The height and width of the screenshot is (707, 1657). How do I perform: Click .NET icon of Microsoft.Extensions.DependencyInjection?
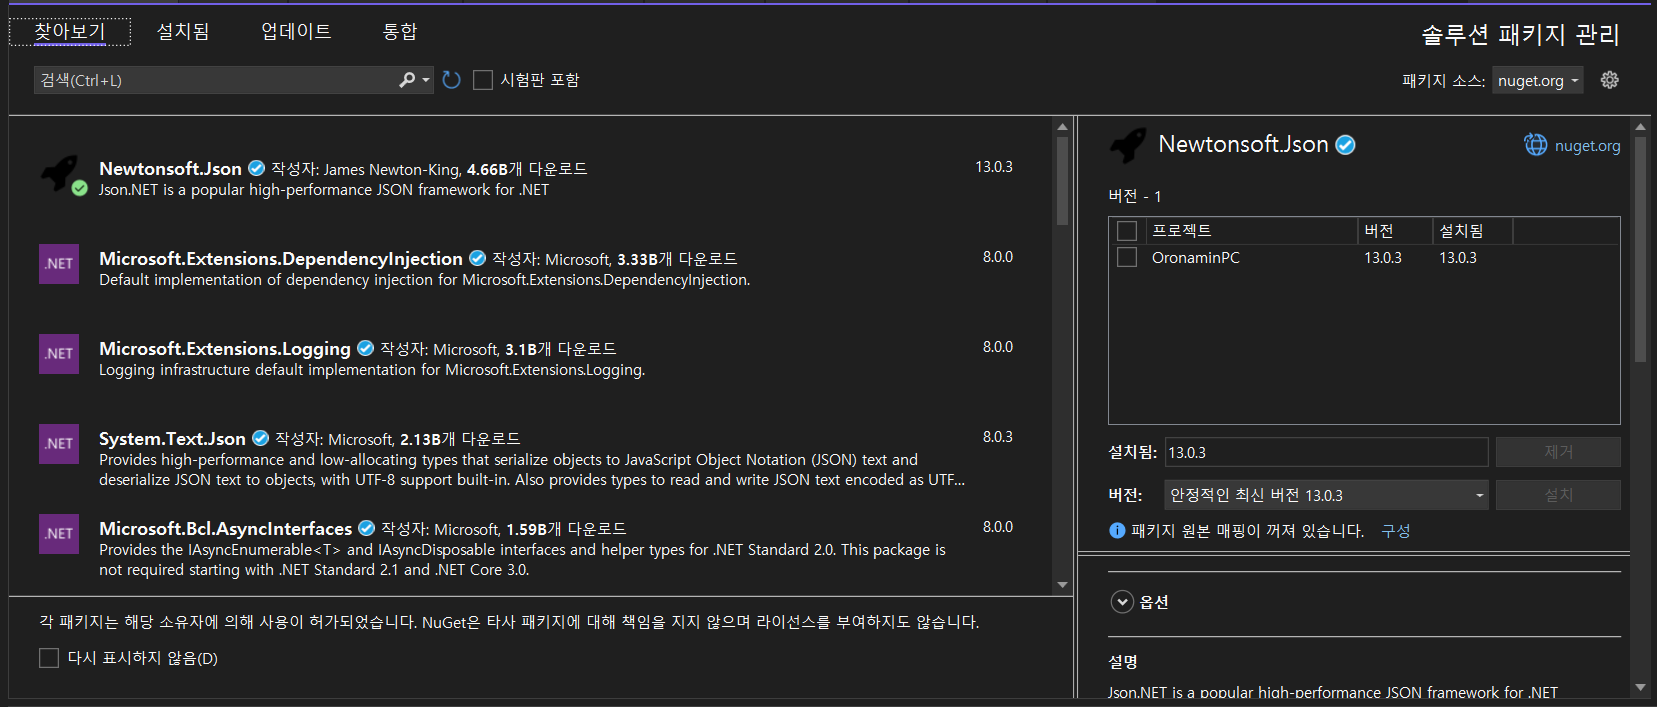point(59,264)
